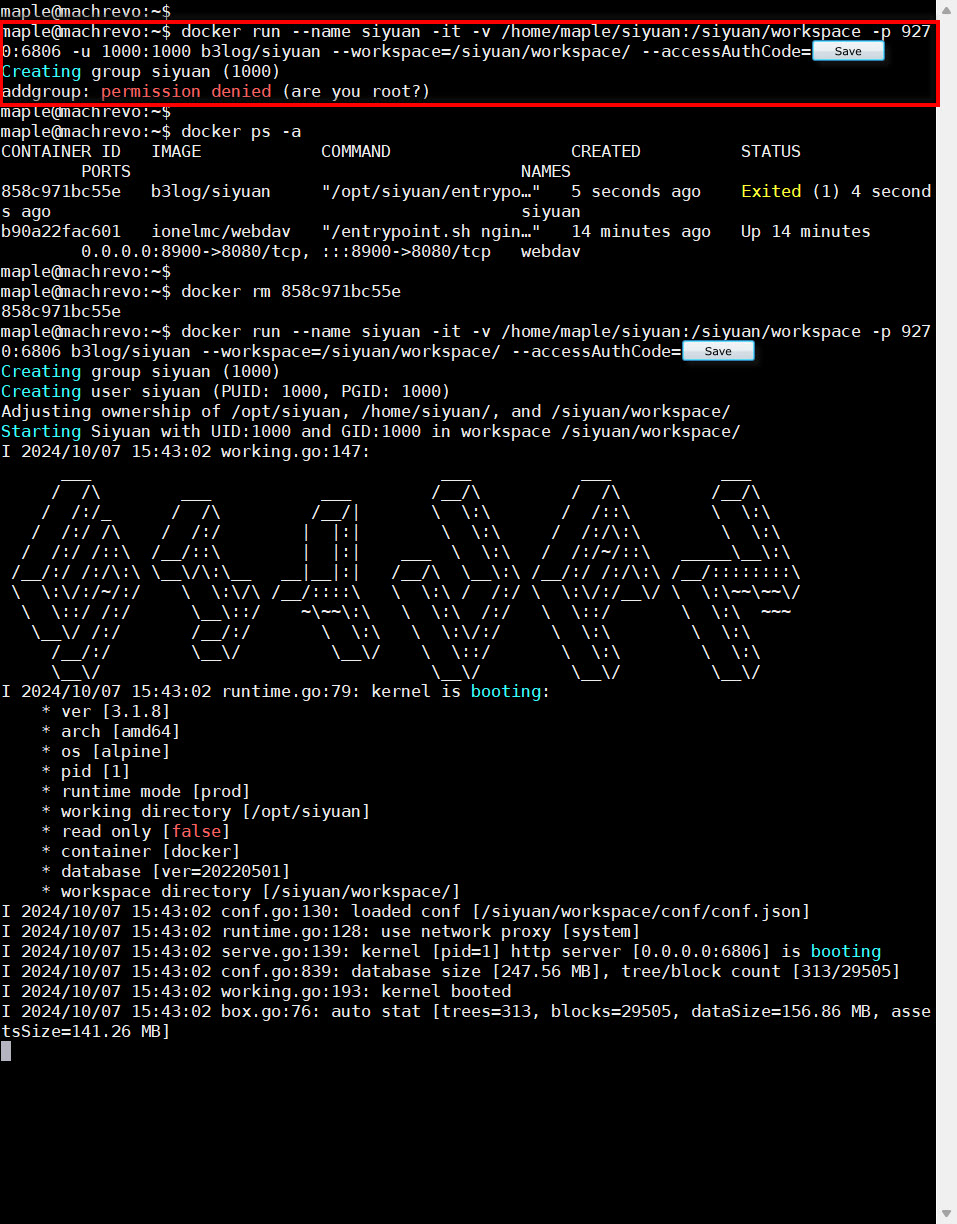Image resolution: width=957 pixels, height=1224 pixels.
Task: Click 'working.go:193: kernel booted' line
Action: coord(256,991)
